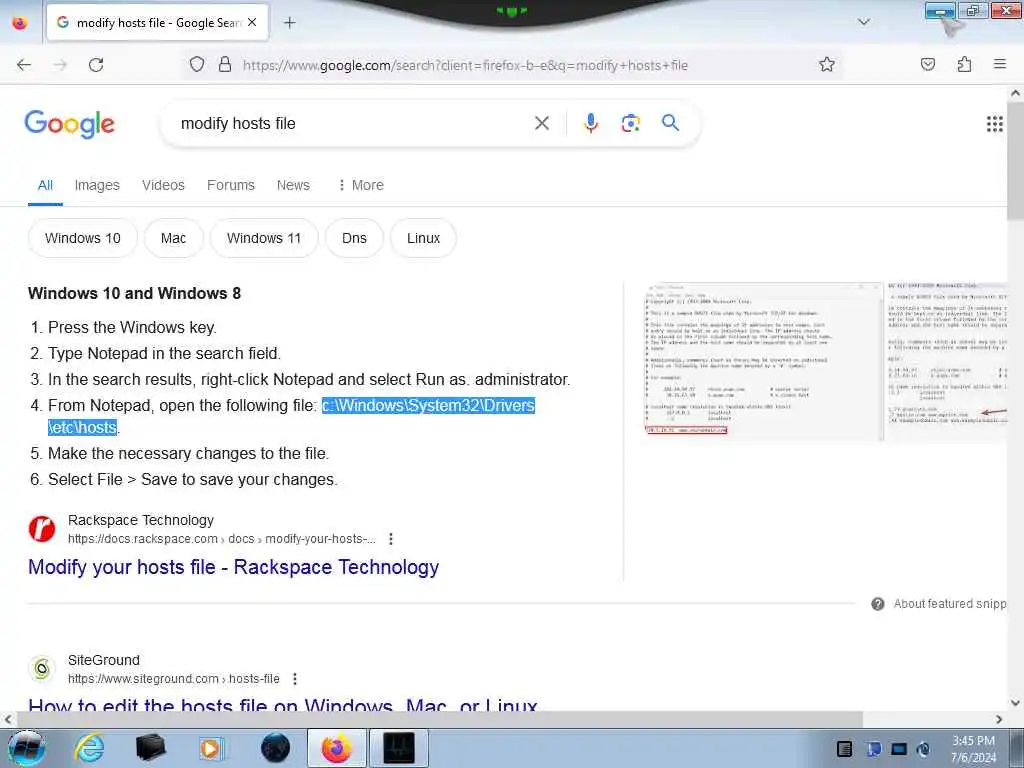The image size is (1024, 768).
Task: Filter by the Dns chip
Action: coord(355,238)
